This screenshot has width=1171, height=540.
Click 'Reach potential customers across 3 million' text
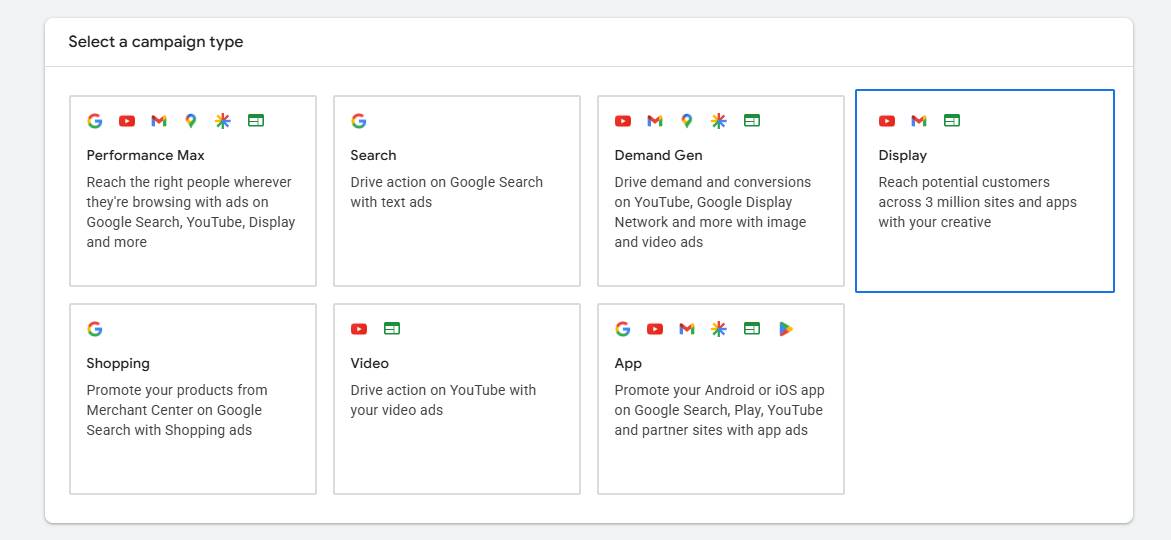coord(978,202)
